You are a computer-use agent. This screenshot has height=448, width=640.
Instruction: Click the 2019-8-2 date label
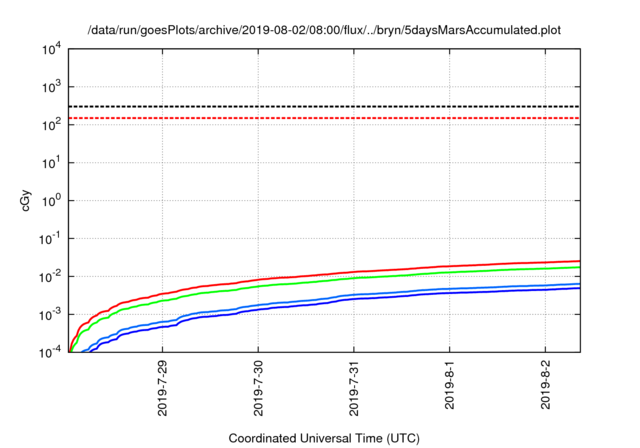click(545, 385)
